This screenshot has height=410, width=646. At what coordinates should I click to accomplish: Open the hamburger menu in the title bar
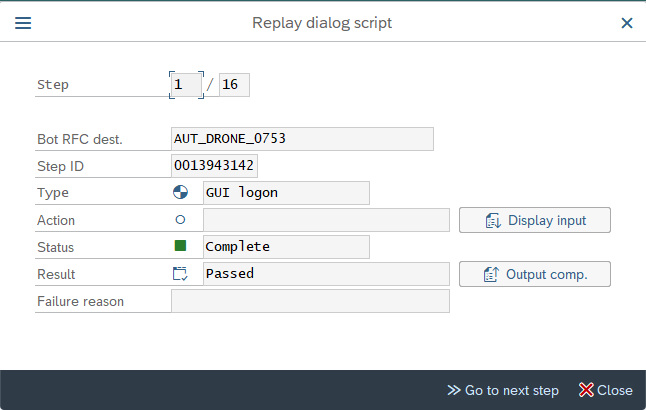22,22
